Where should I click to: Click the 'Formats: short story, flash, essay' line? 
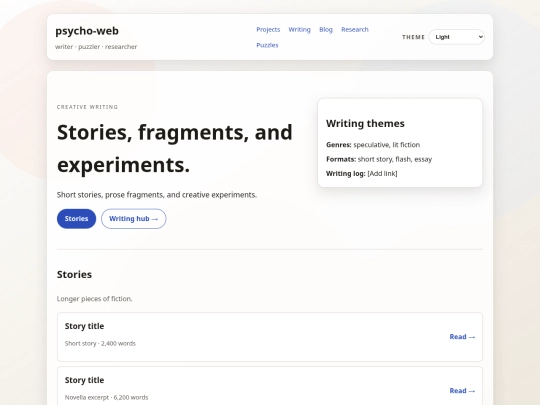pyautogui.click(x=379, y=159)
